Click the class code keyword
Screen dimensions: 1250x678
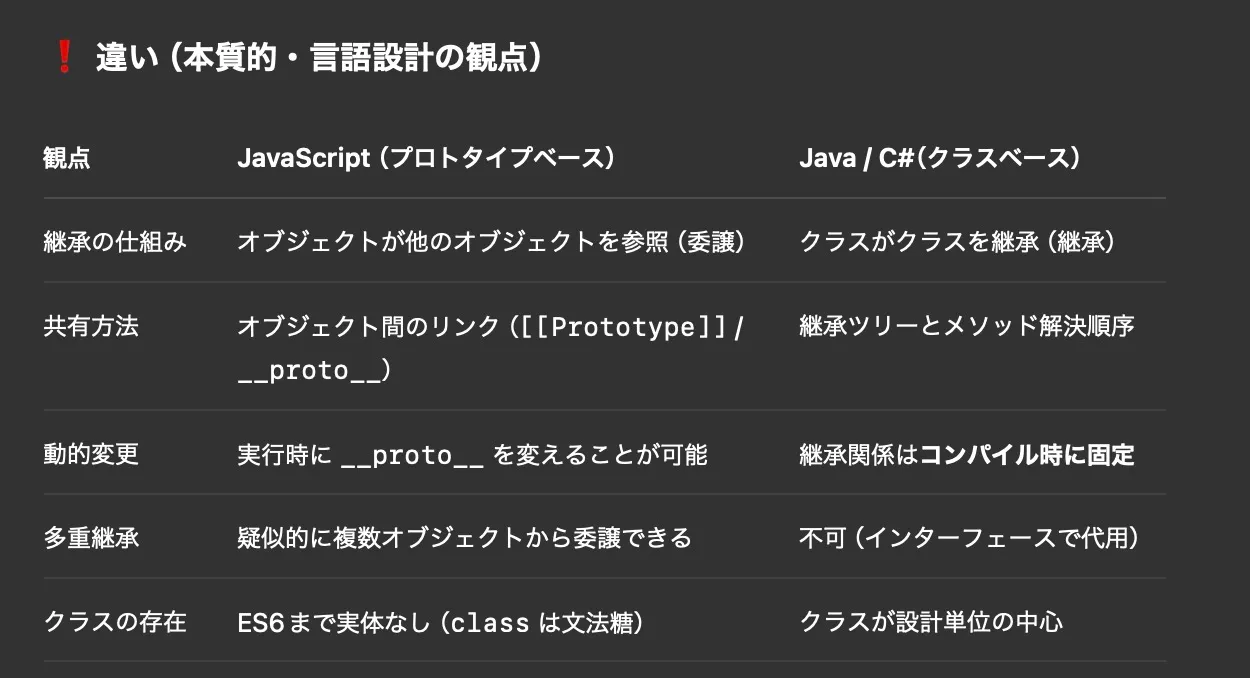click(490, 623)
